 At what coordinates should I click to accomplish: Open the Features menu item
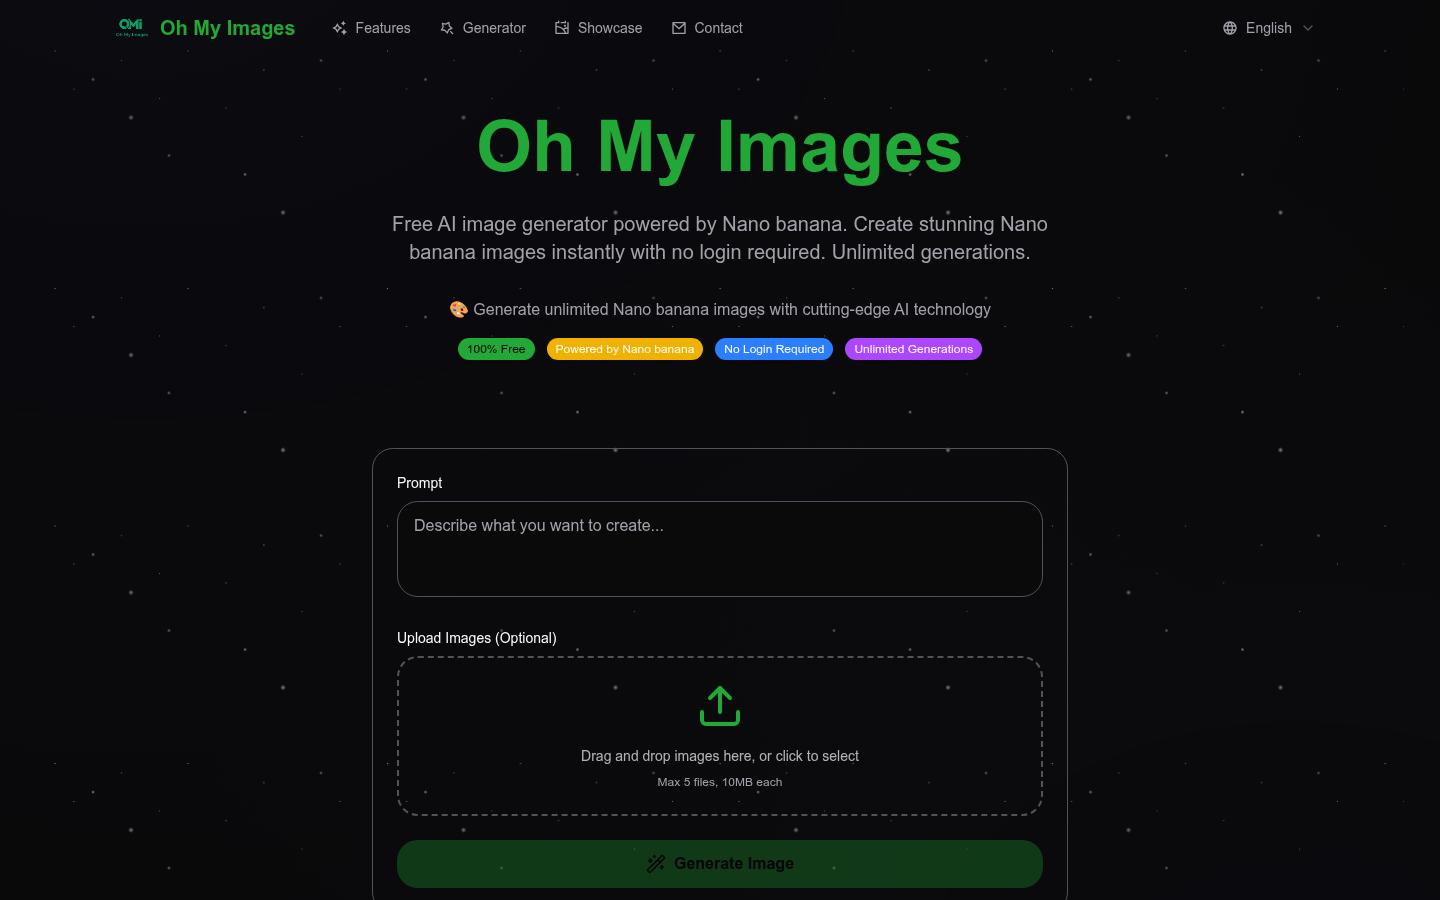pyautogui.click(x=382, y=28)
